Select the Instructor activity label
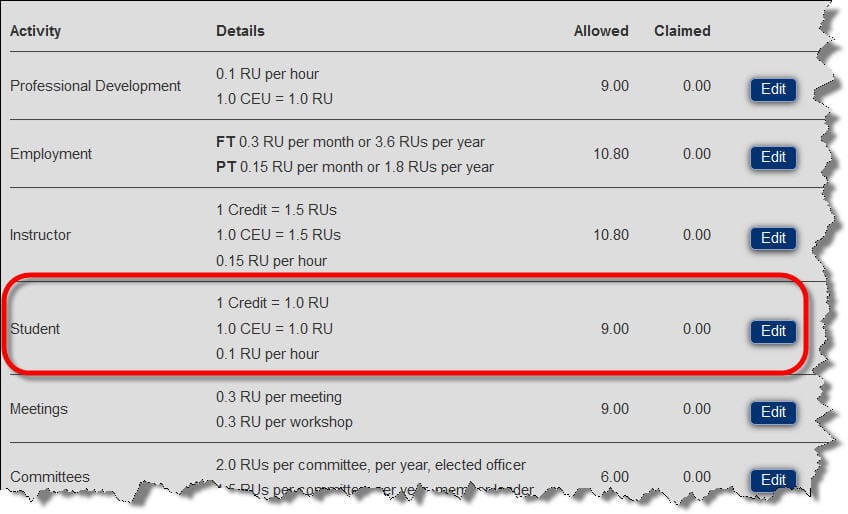The image size is (848, 514). (40, 235)
